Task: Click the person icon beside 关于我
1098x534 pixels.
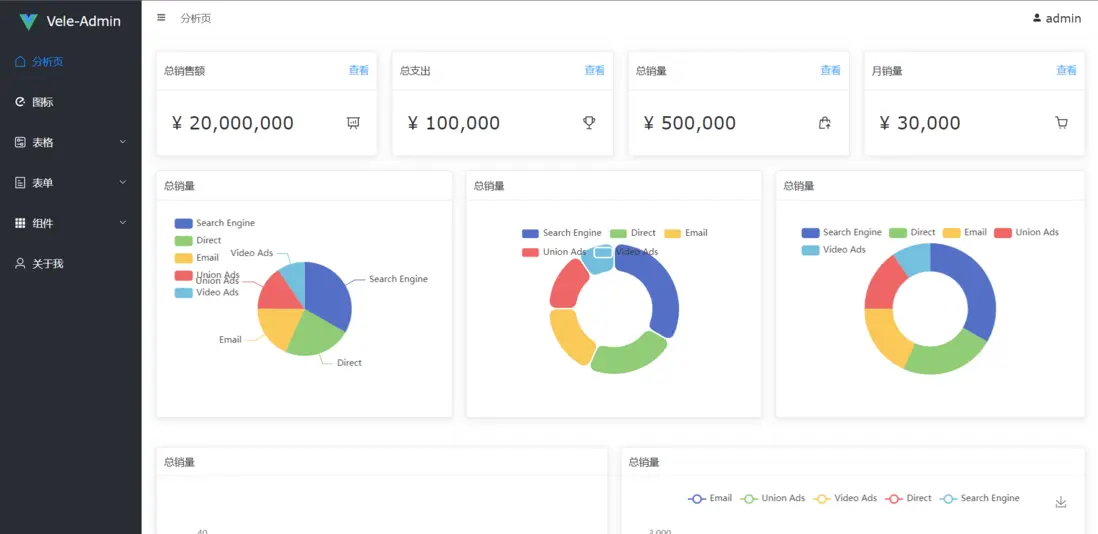Action: [x=20, y=264]
